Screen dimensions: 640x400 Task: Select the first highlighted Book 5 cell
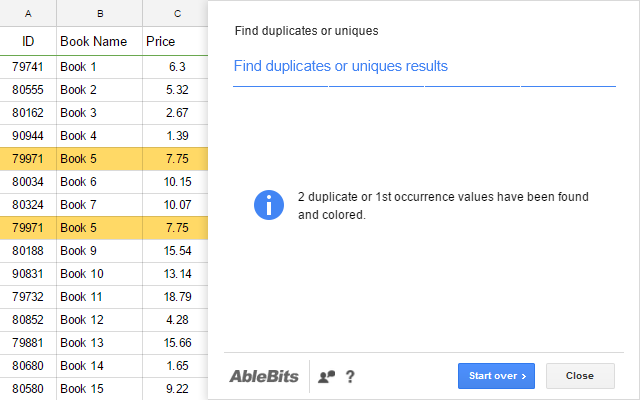[99, 158]
